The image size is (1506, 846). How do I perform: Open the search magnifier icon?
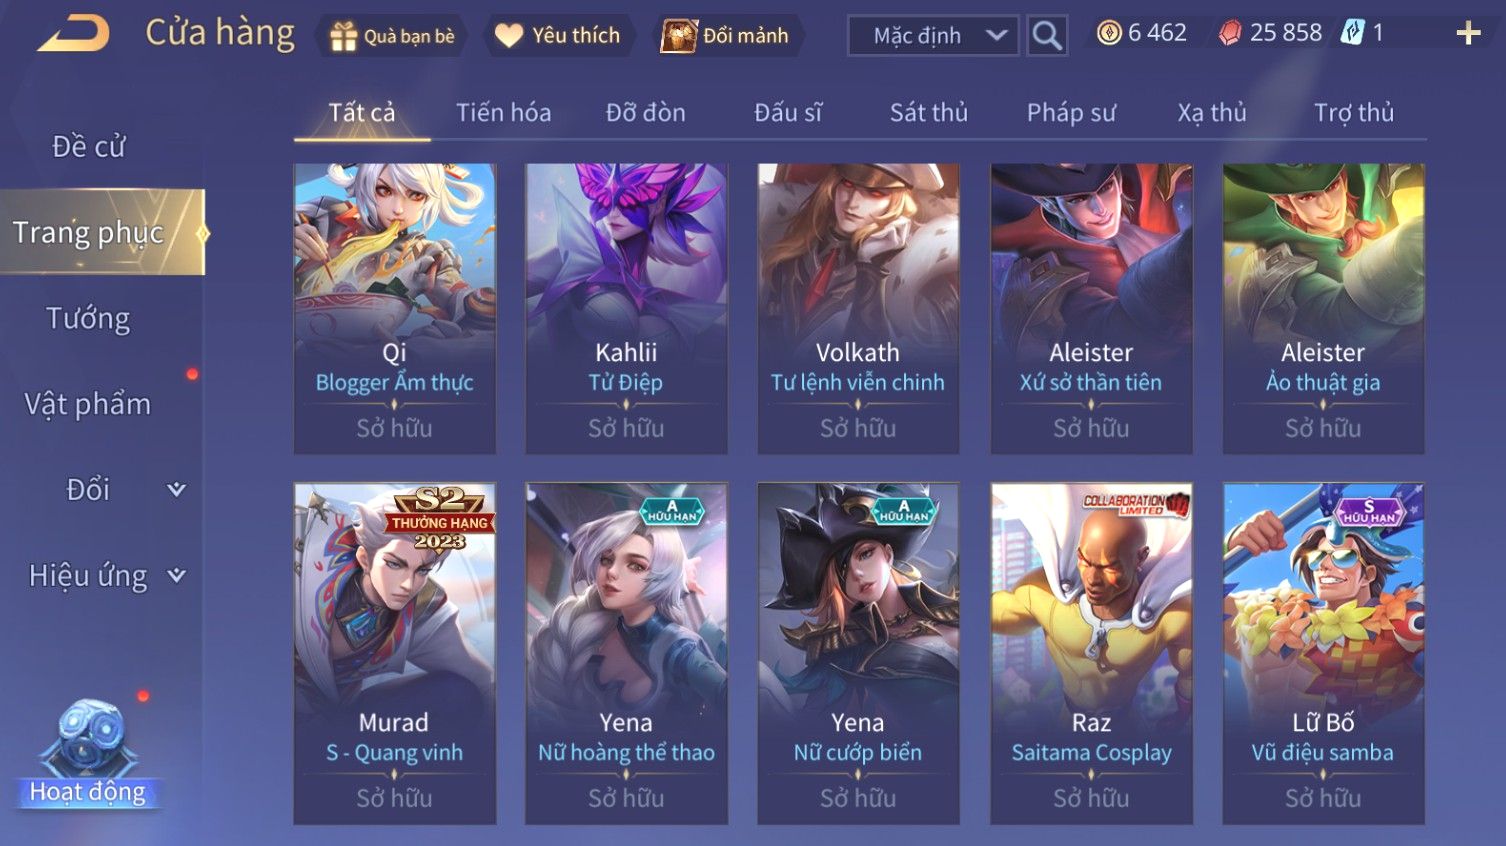pyautogui.click(x=1047, y=36)
